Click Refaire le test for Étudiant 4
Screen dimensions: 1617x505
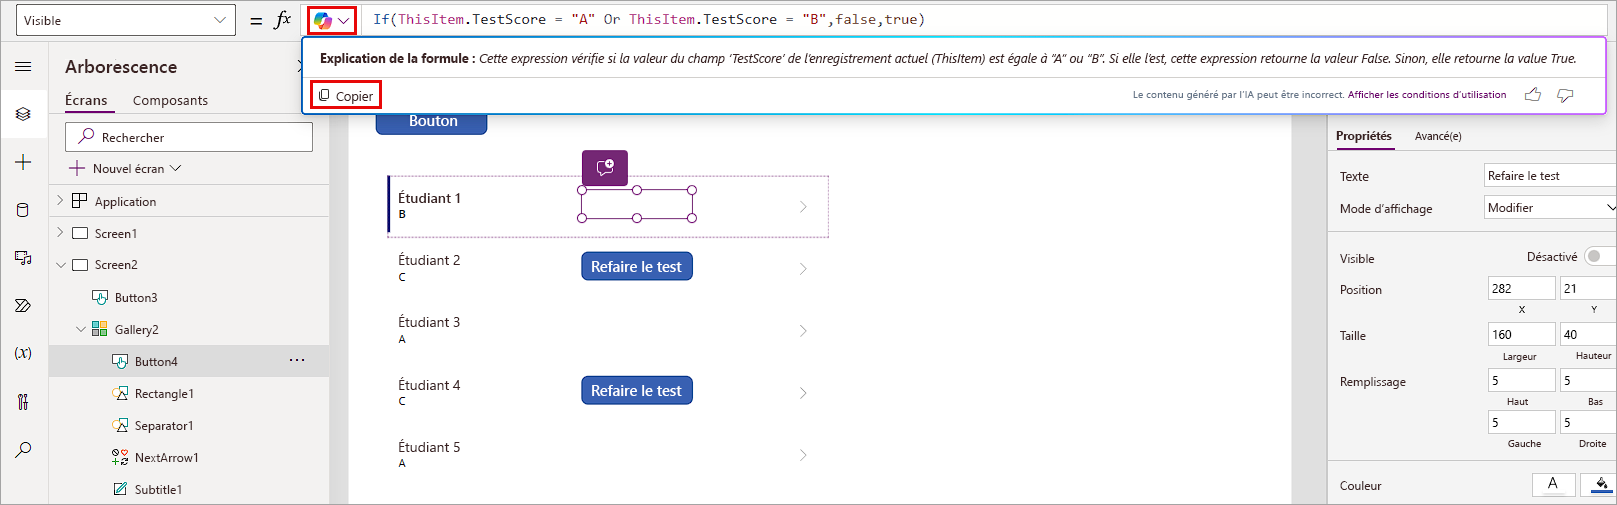point(636,391)
